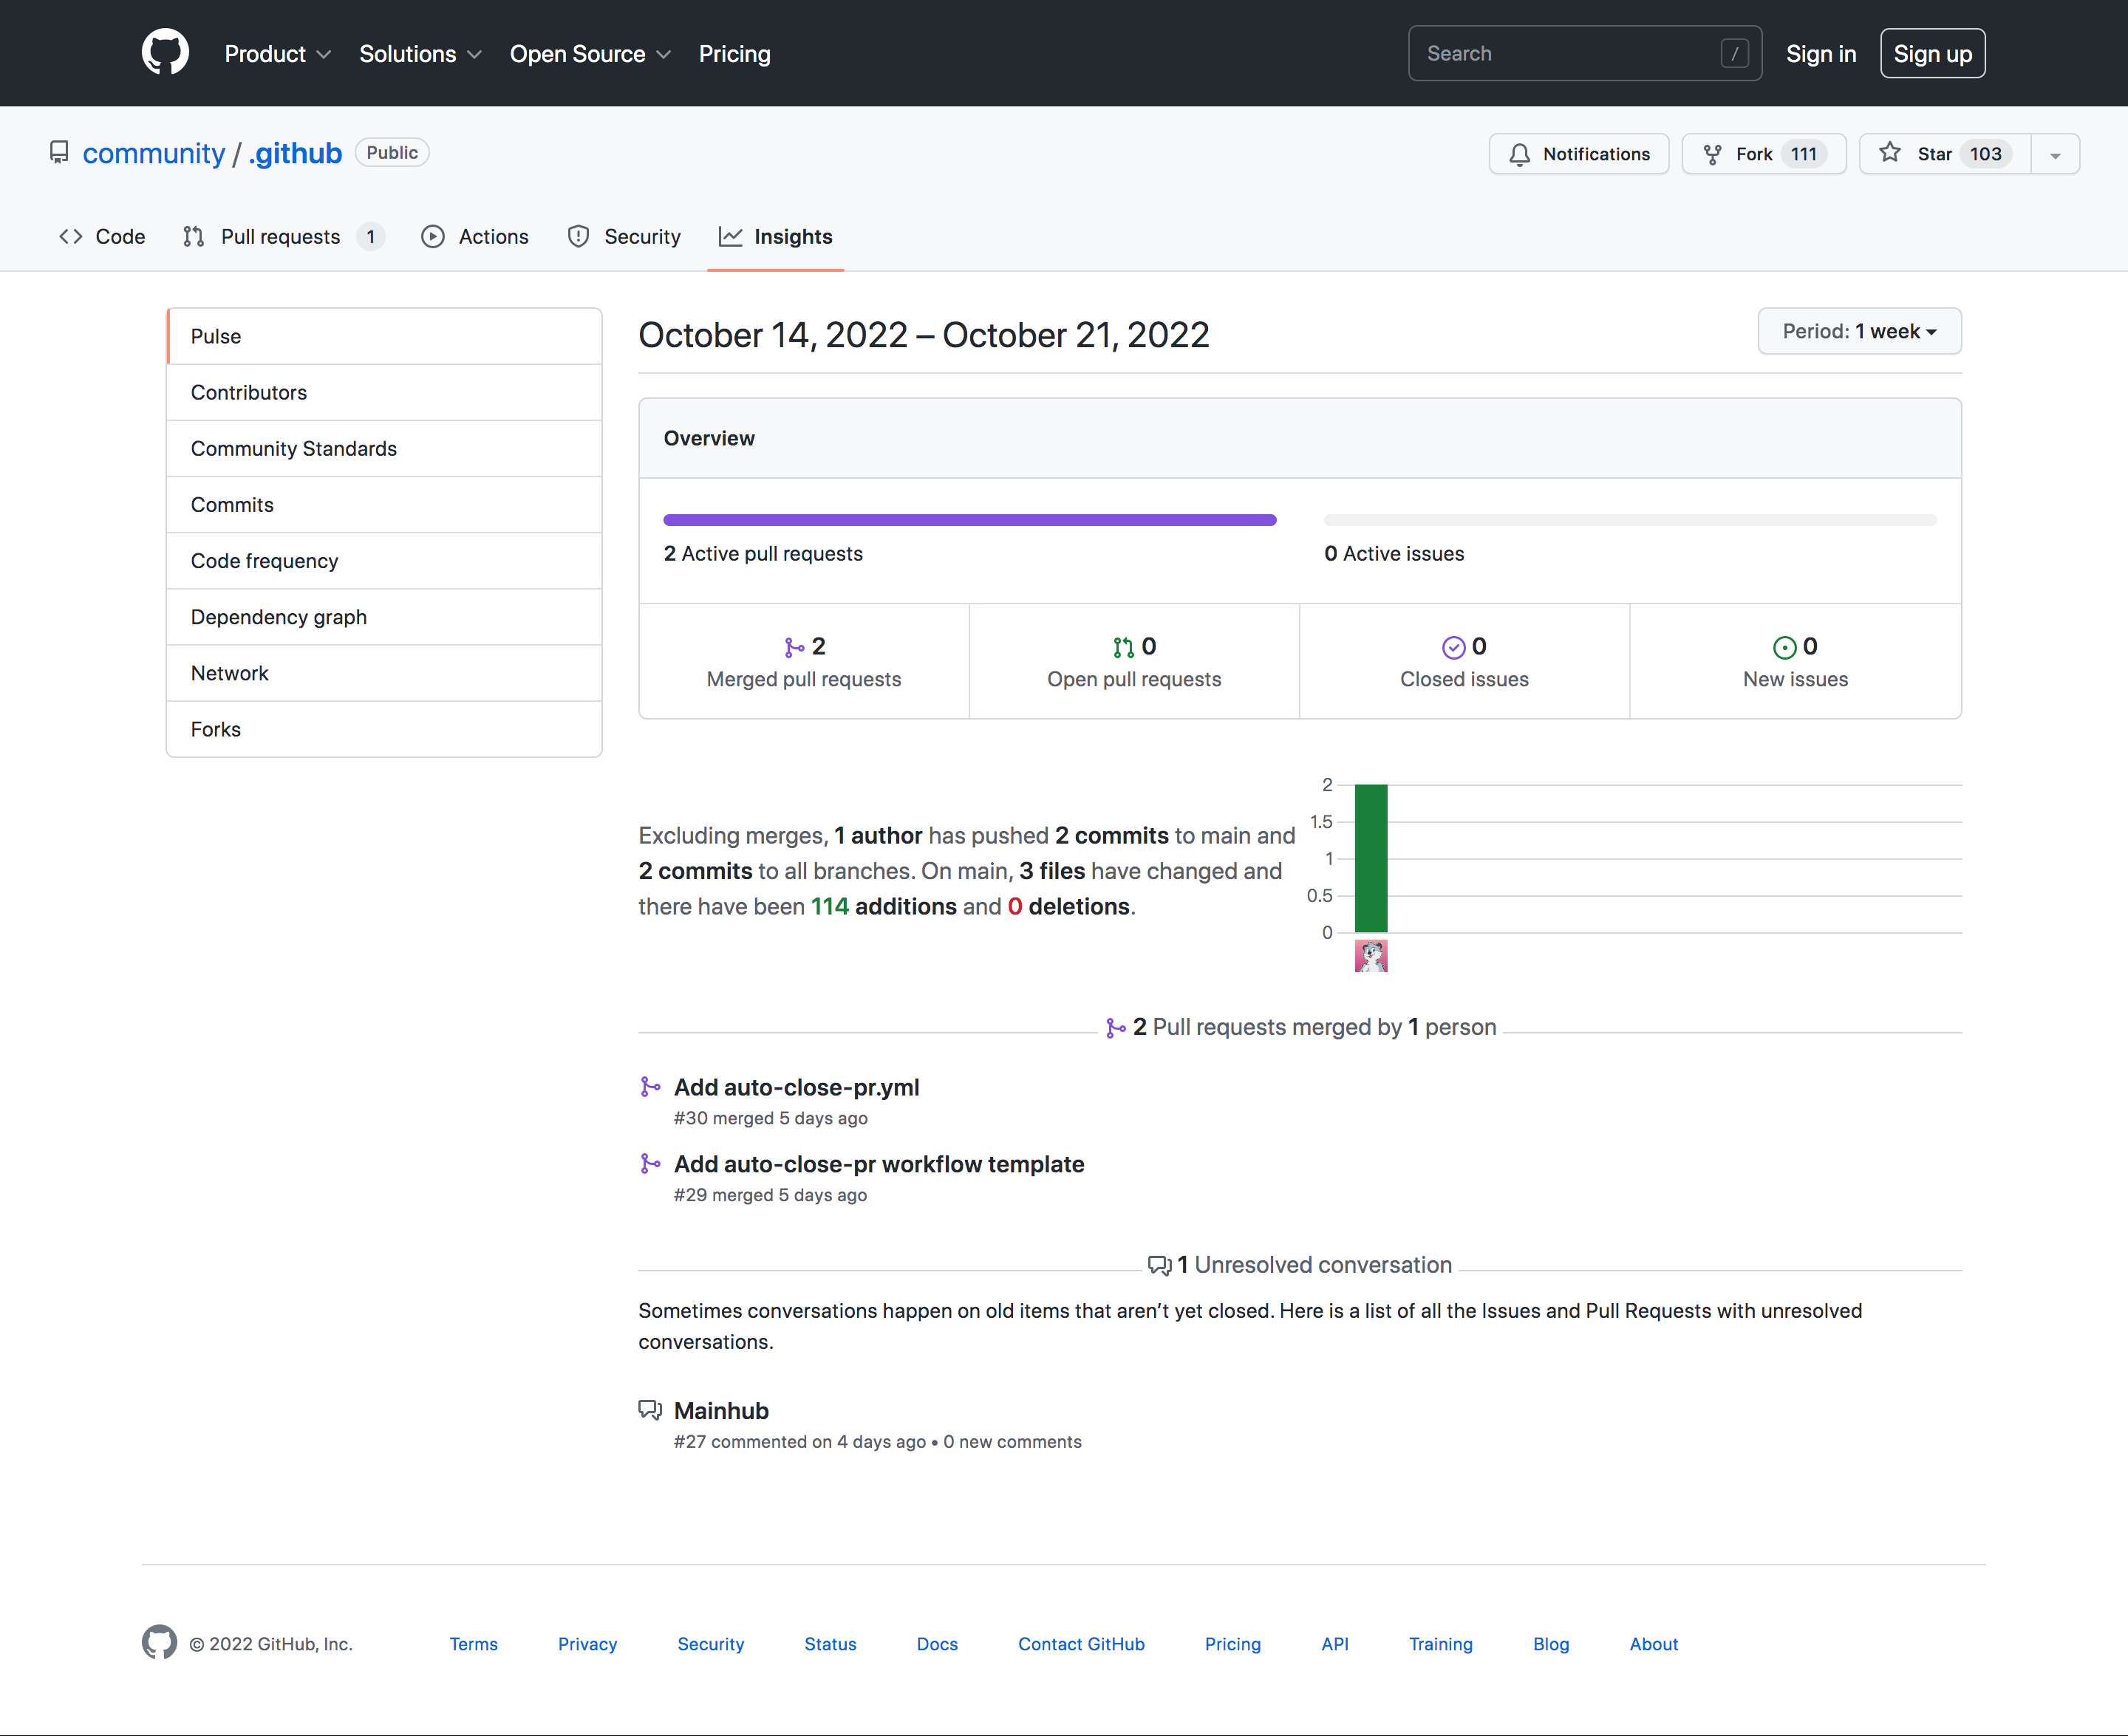Click the contributor avatar under the chart

1371,956
